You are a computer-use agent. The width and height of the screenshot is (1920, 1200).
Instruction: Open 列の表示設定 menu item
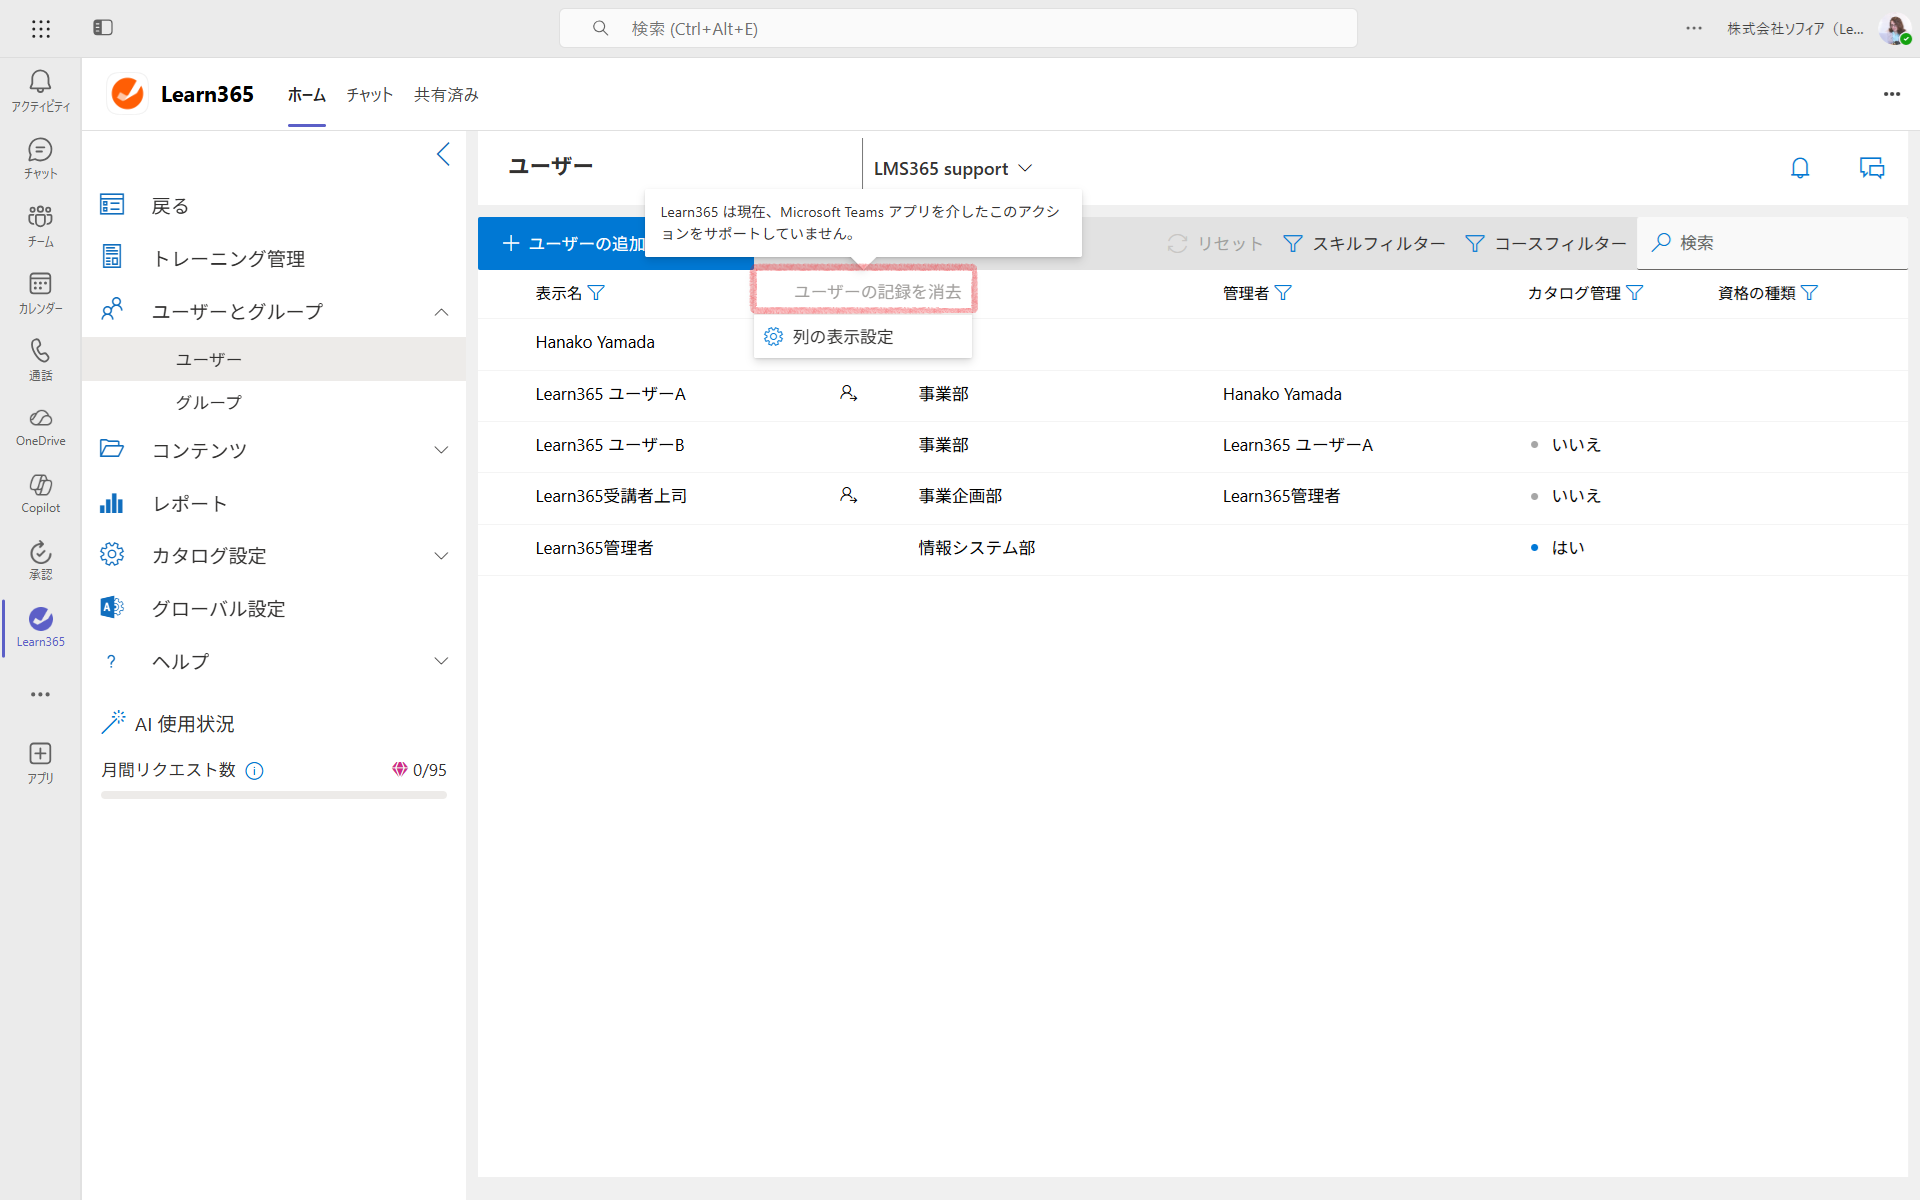tap(863, 337)
